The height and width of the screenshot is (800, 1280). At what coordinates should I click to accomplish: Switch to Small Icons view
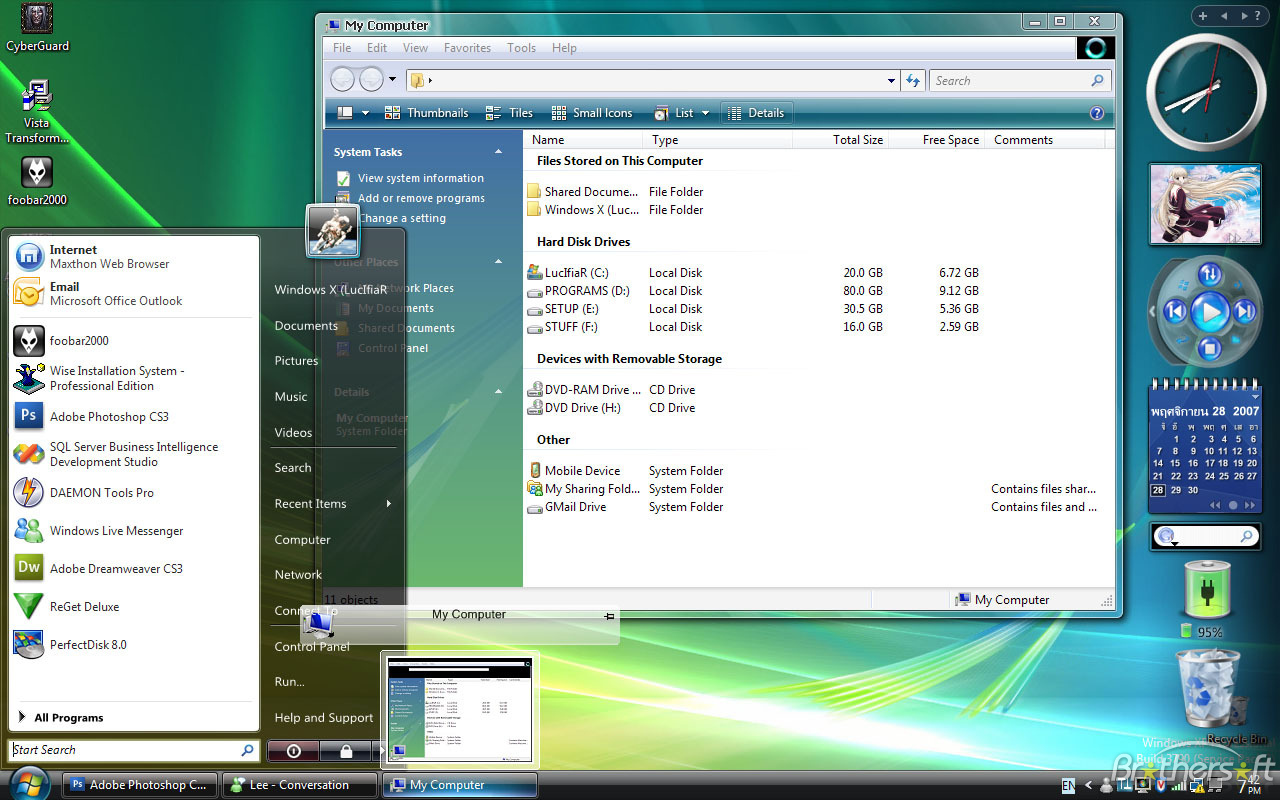592,112
